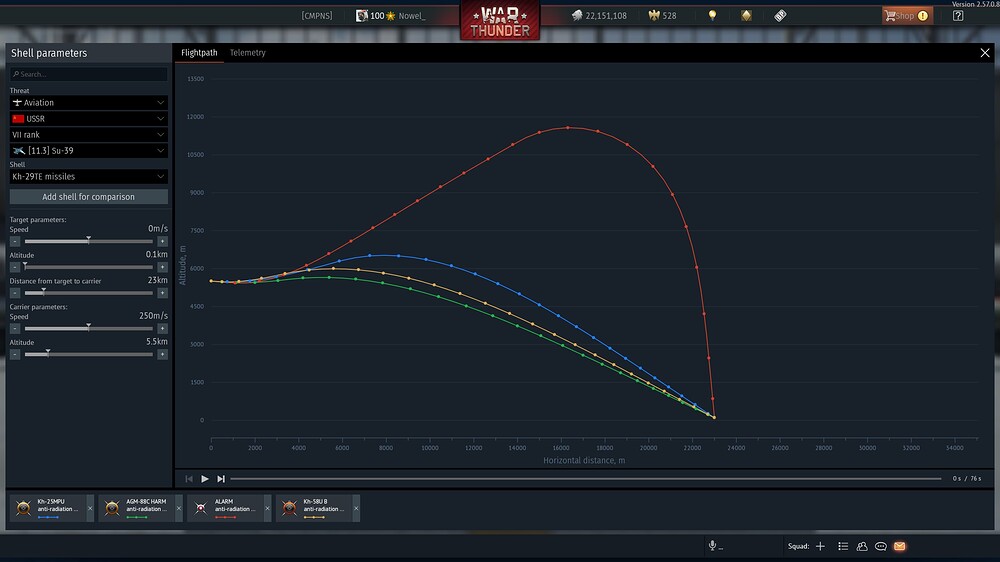The width and height of the screenshot is (1000, 562).
Task: Decrease distance from target to carrier
Action: click(15, 293)
